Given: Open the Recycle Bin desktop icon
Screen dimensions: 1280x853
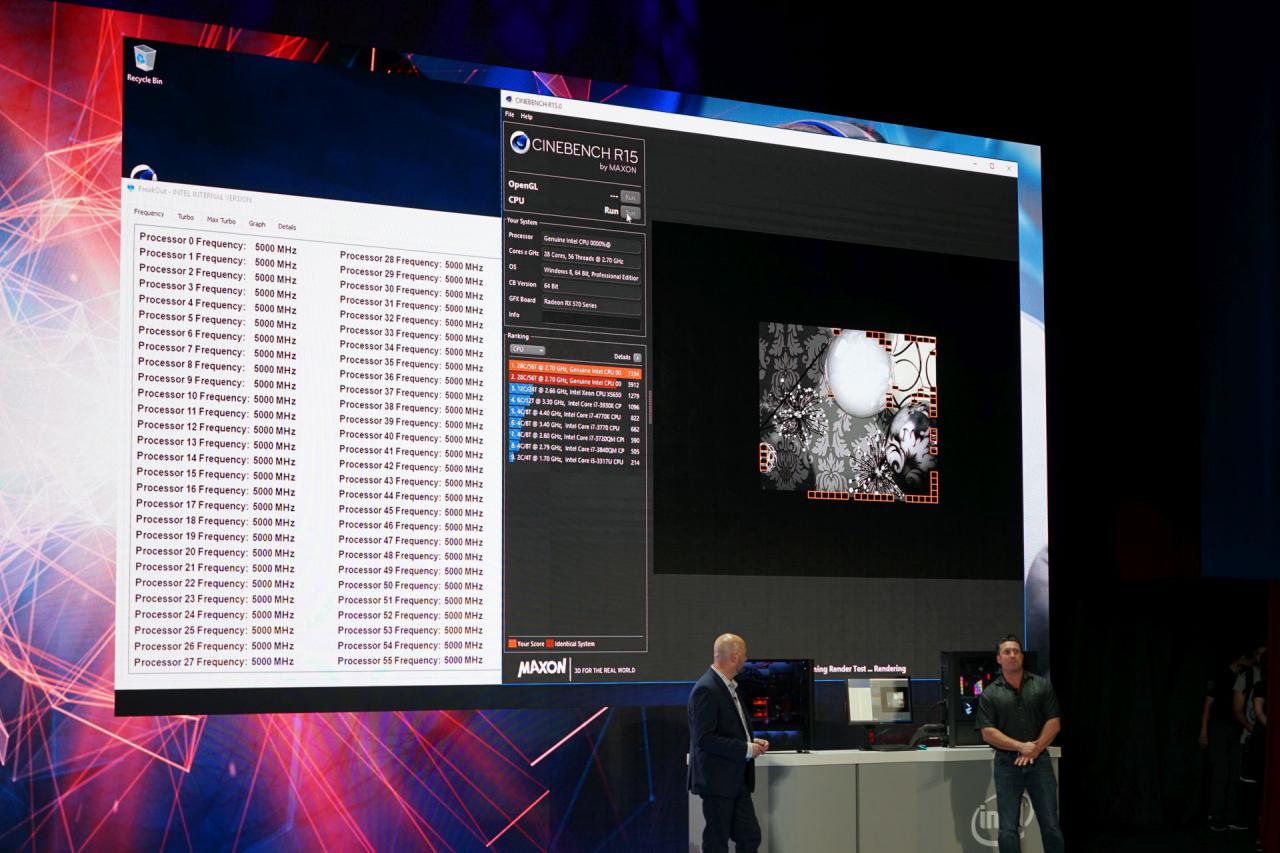Looking at the screenshot, I should 144,64.
